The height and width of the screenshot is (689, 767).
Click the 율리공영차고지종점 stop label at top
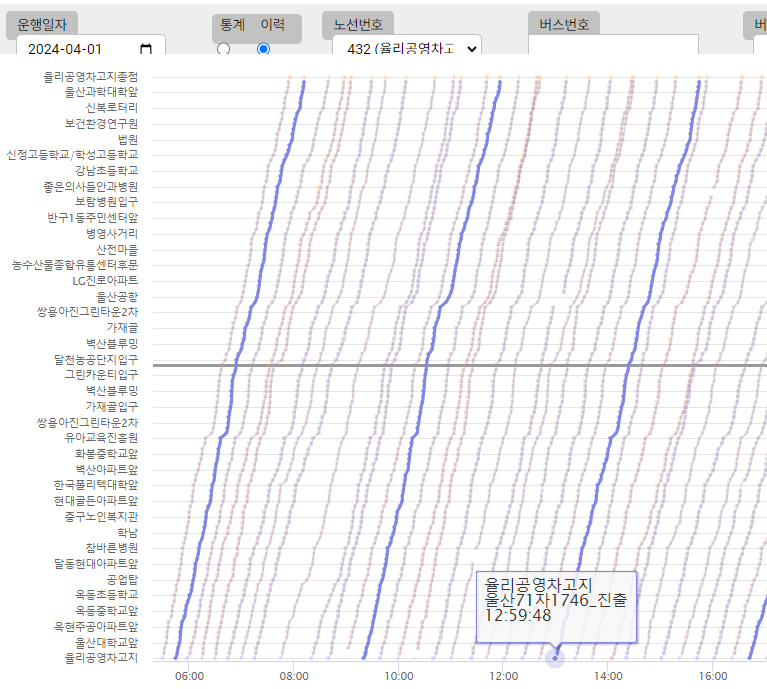pos(90,76)
